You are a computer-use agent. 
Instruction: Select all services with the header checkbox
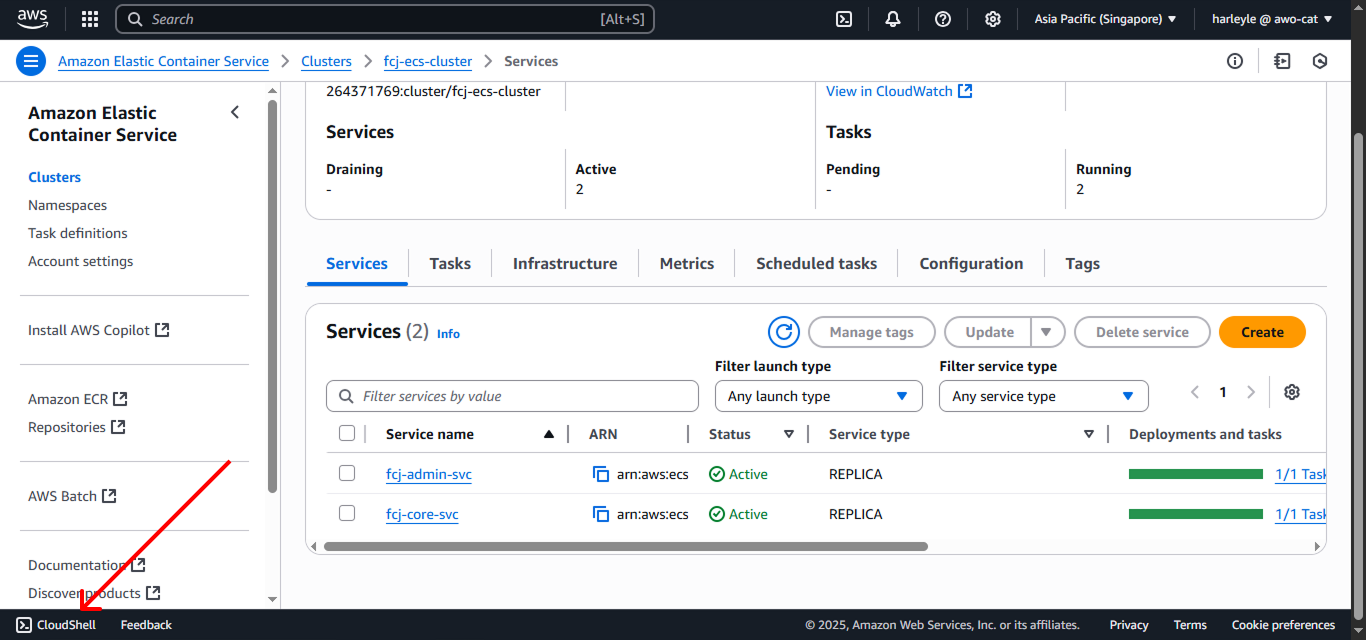point(347,433)
